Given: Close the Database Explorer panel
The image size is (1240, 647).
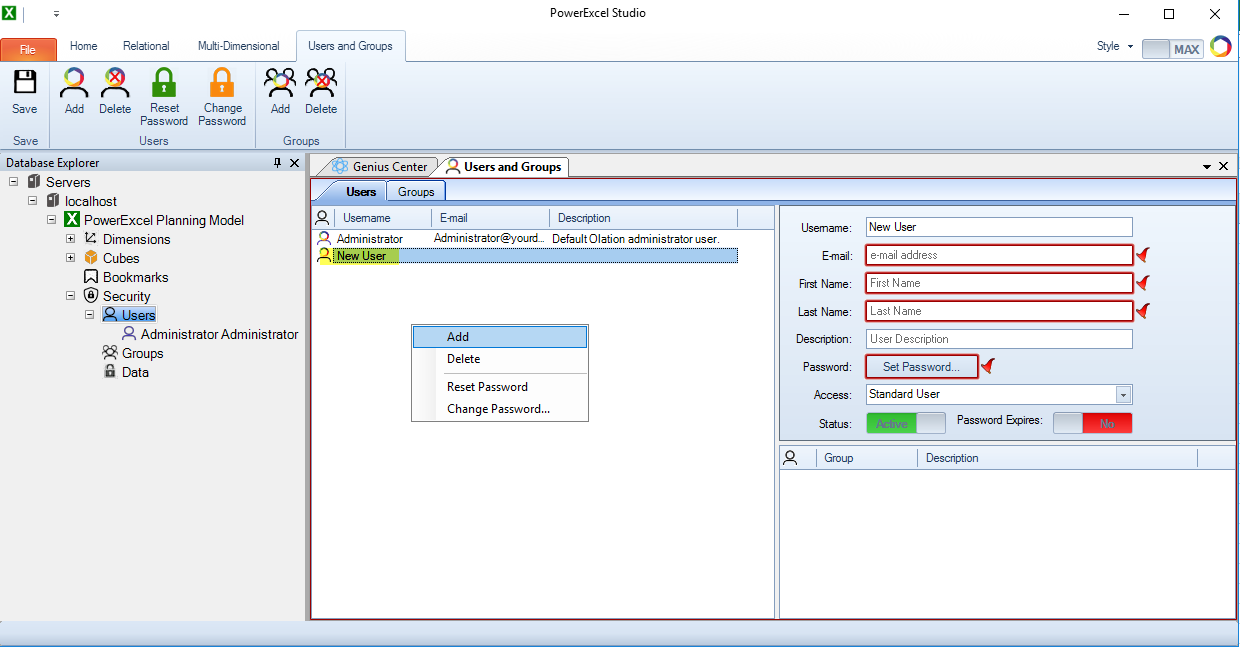Looking at the screenshot, I should tap(294, 163).
